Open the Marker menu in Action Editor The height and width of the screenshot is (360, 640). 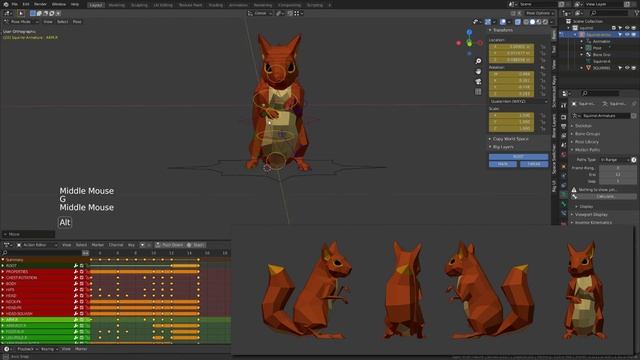coord(98,245)
